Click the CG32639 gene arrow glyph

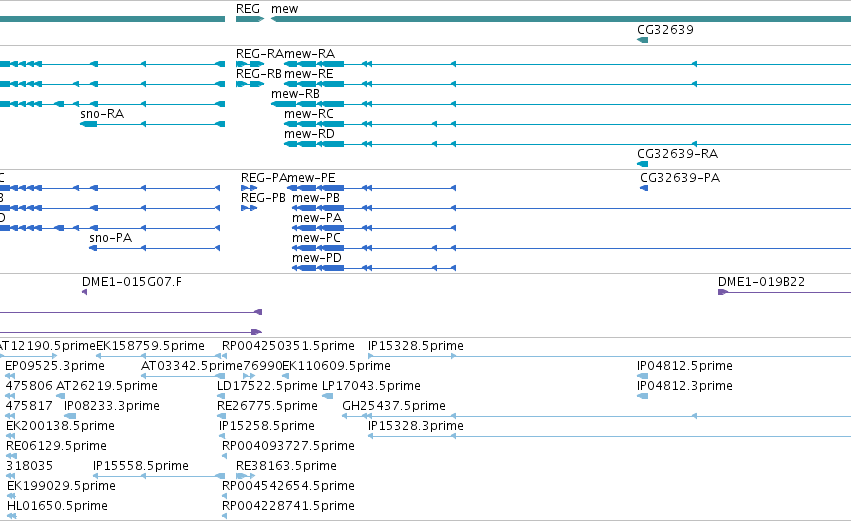click(643, 40)
